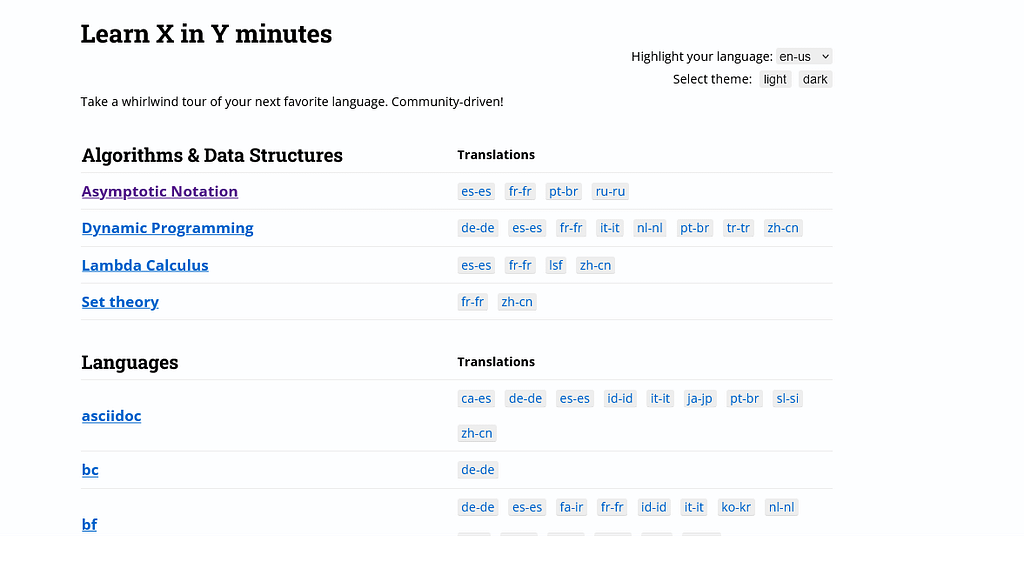Open the Dynamic Programming article
The width and height of the screenshot is (1024, 575).
coord(167,228)
